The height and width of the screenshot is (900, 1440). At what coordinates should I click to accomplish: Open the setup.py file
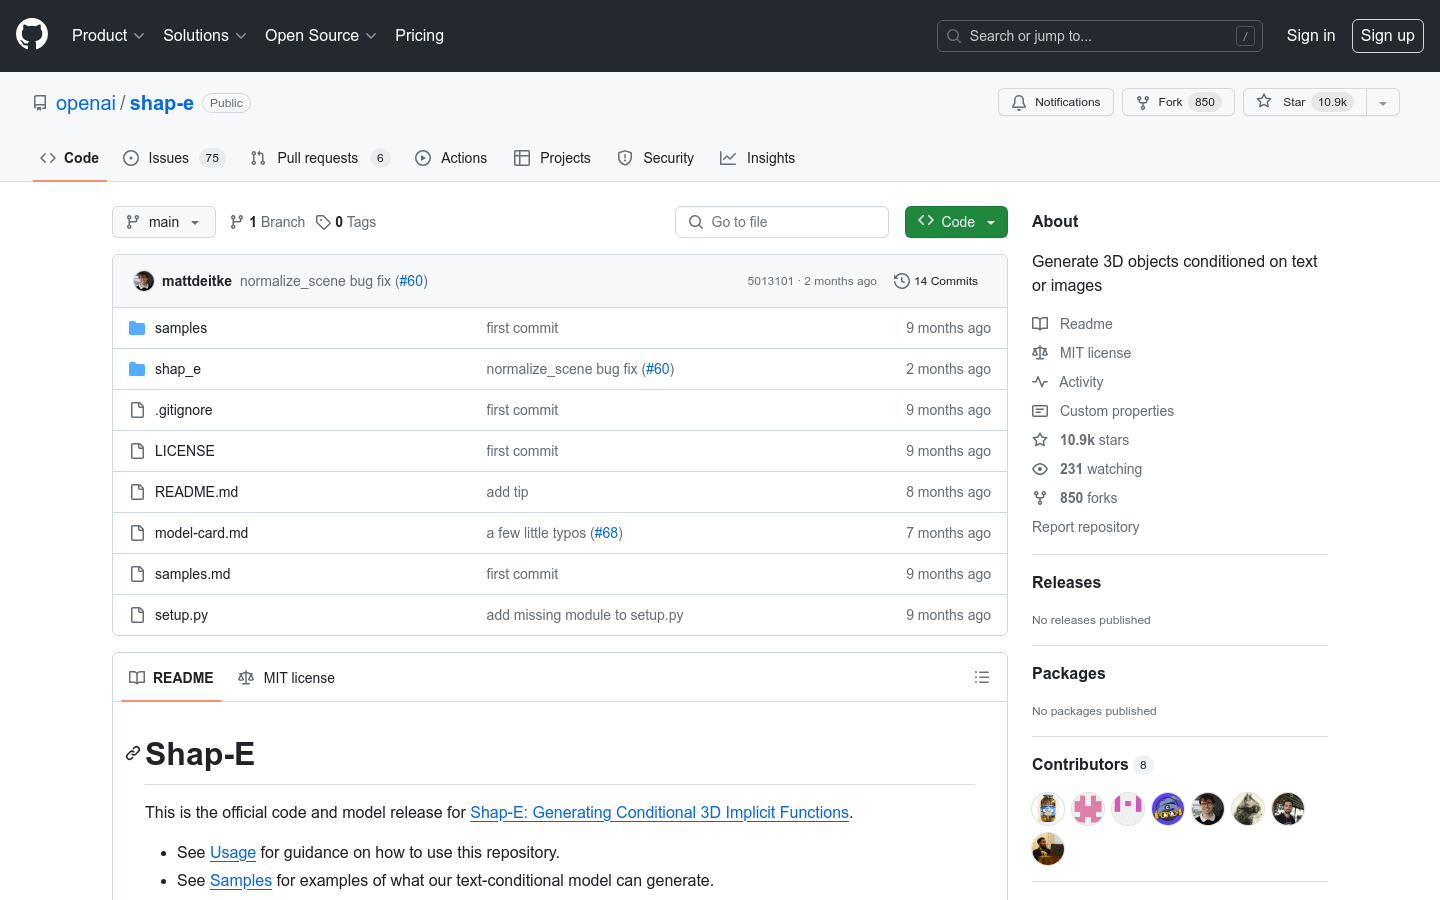tap(182, 615)
